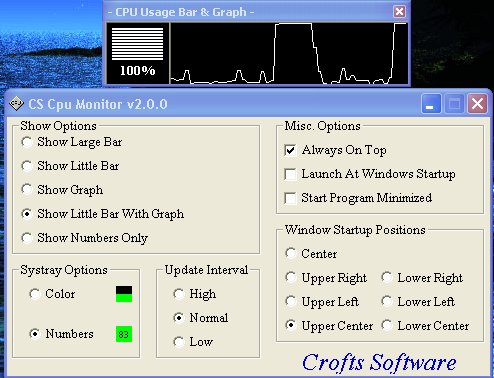Image resolution: width=494 pixels, height=378 pixels.
Task: Click the 100% CPU usage bar indicator
Action: point(137,53)
